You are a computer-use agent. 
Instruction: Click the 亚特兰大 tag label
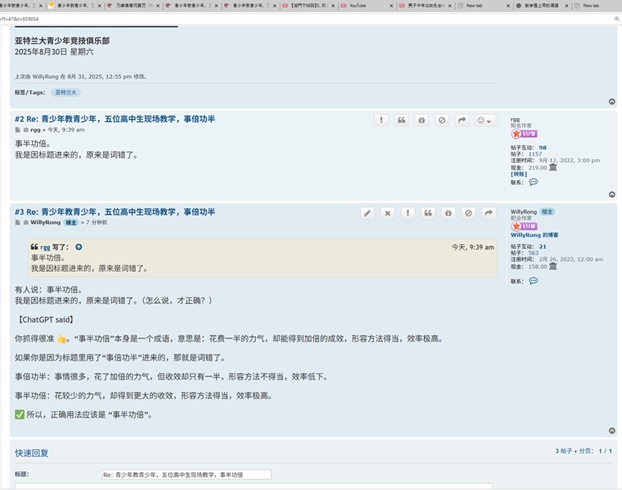coord(65,91)
